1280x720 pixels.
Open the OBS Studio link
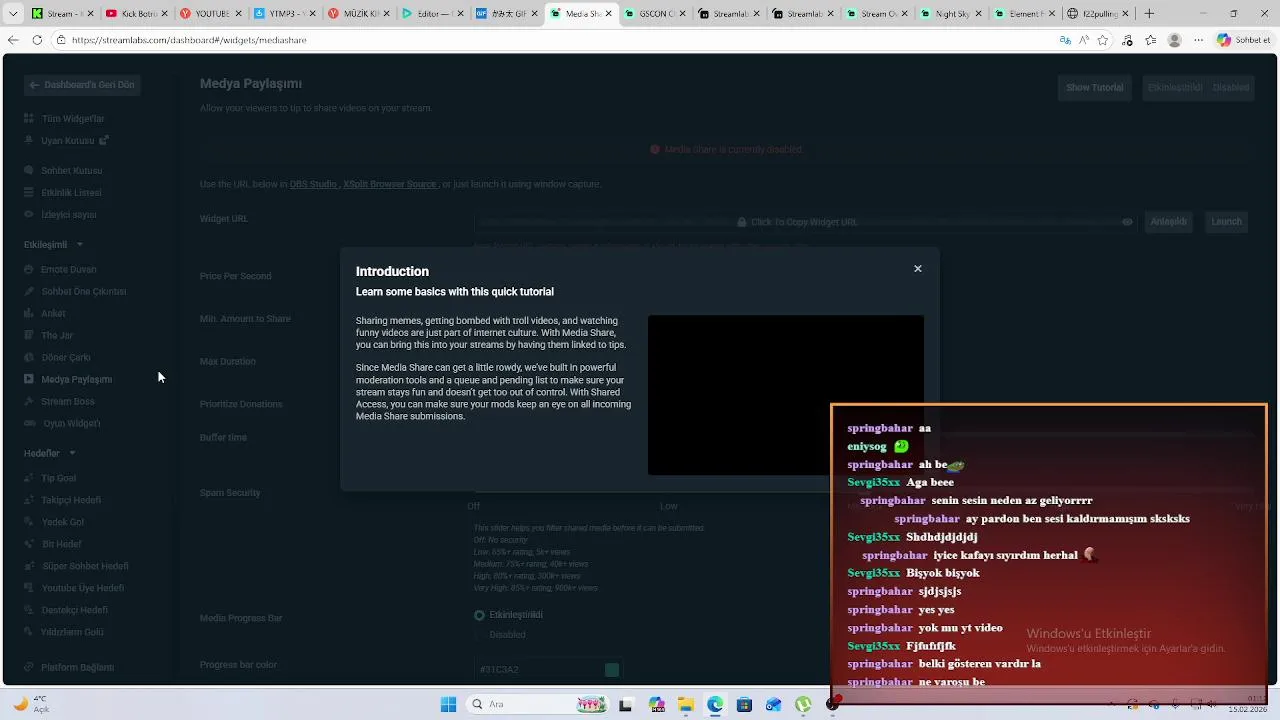click(x=313, y=184)
